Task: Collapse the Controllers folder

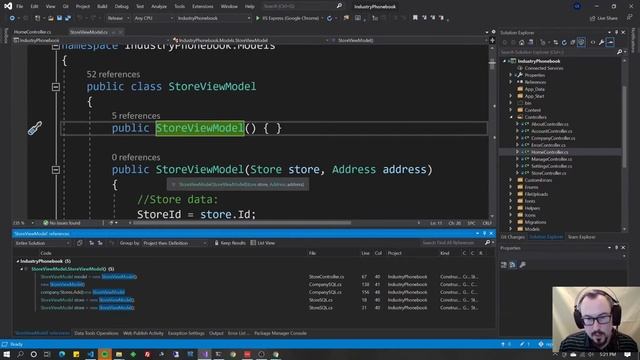Action: point(511,117)
